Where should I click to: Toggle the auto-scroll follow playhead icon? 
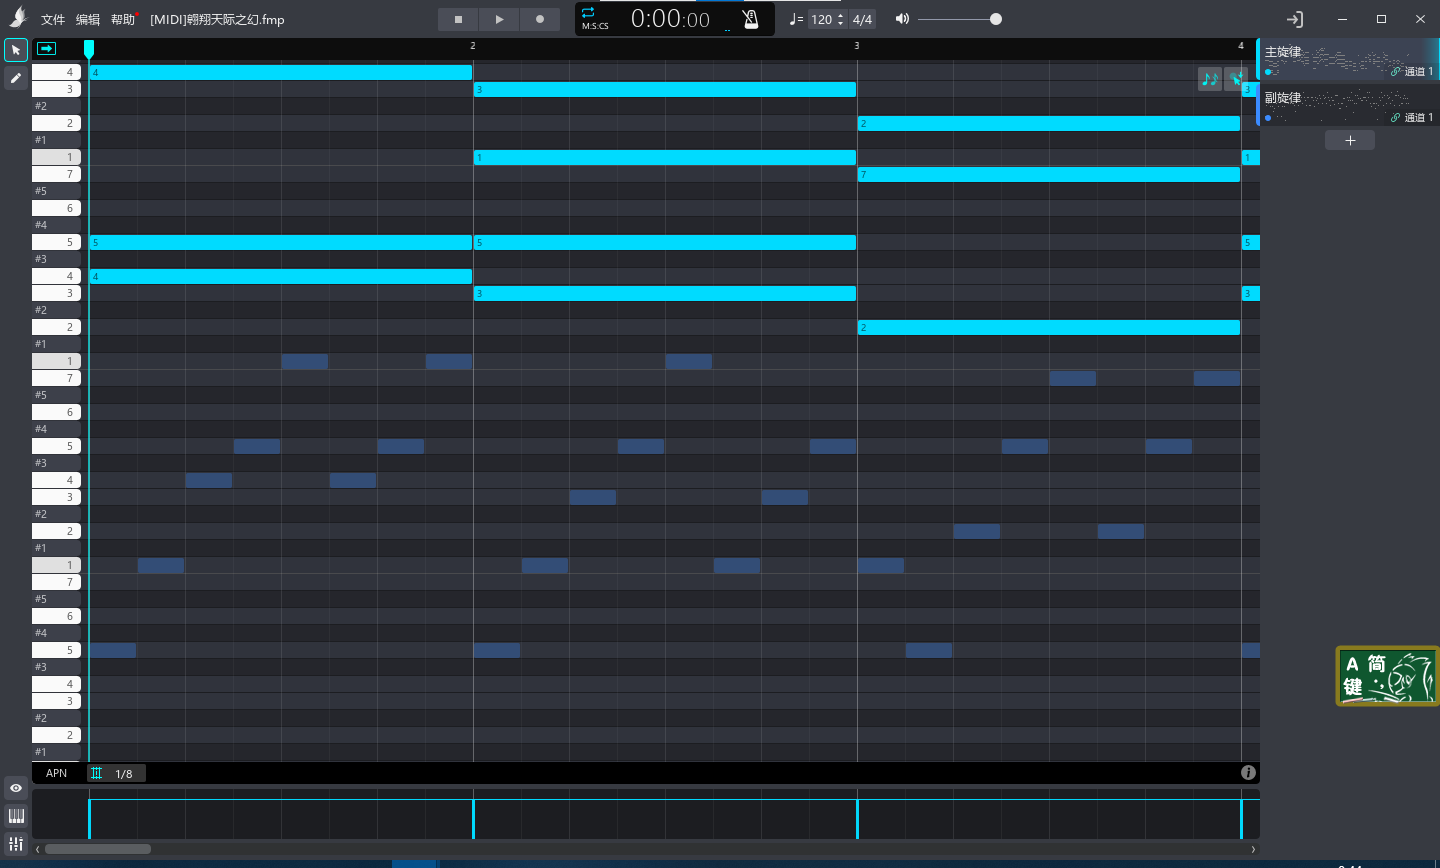tap(46, 48)
